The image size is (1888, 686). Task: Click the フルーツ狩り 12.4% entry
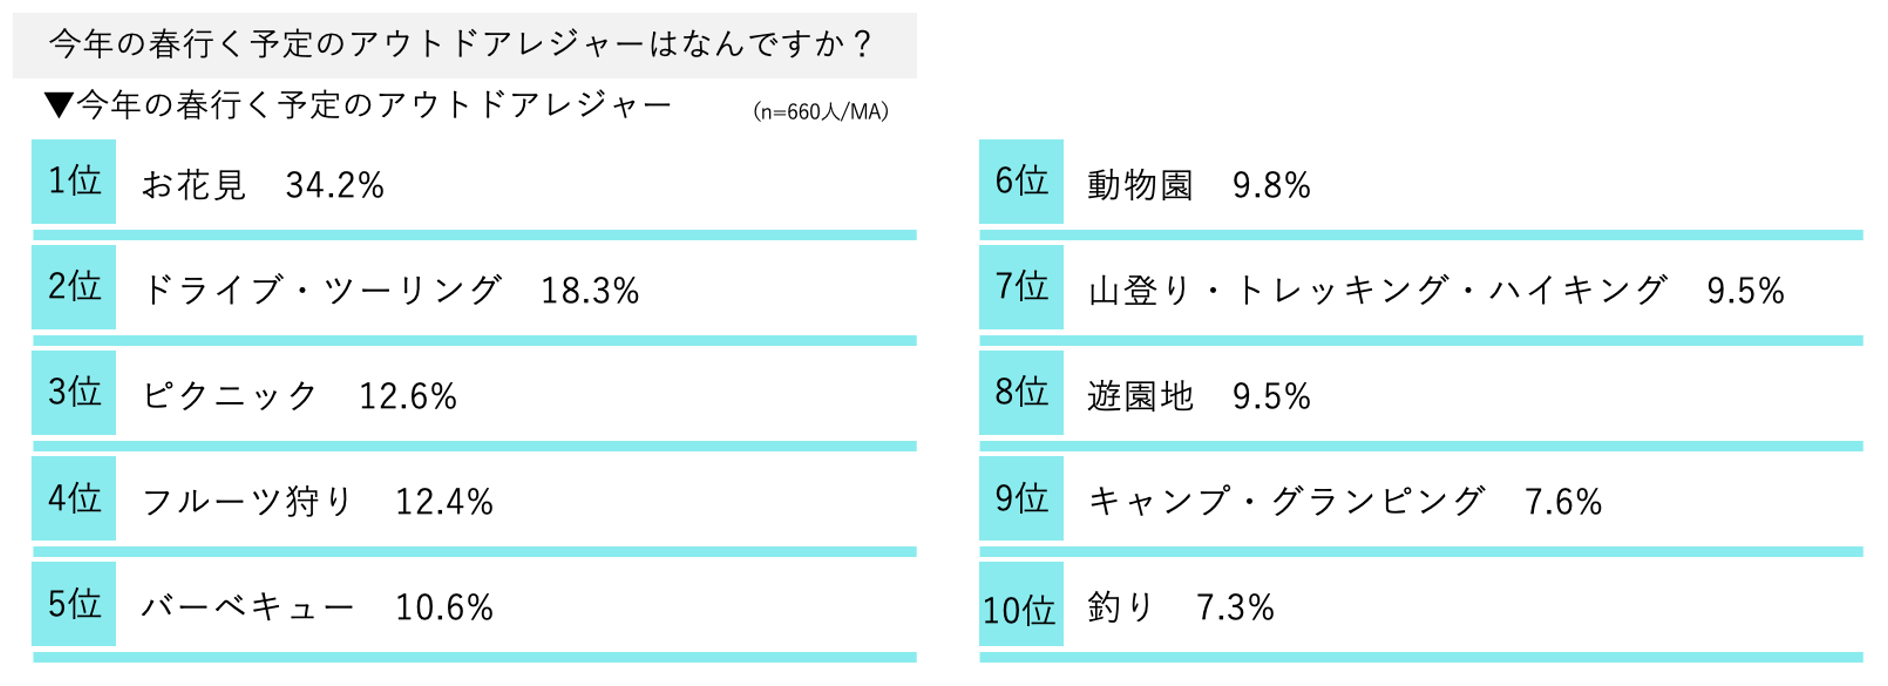[317, 502]
